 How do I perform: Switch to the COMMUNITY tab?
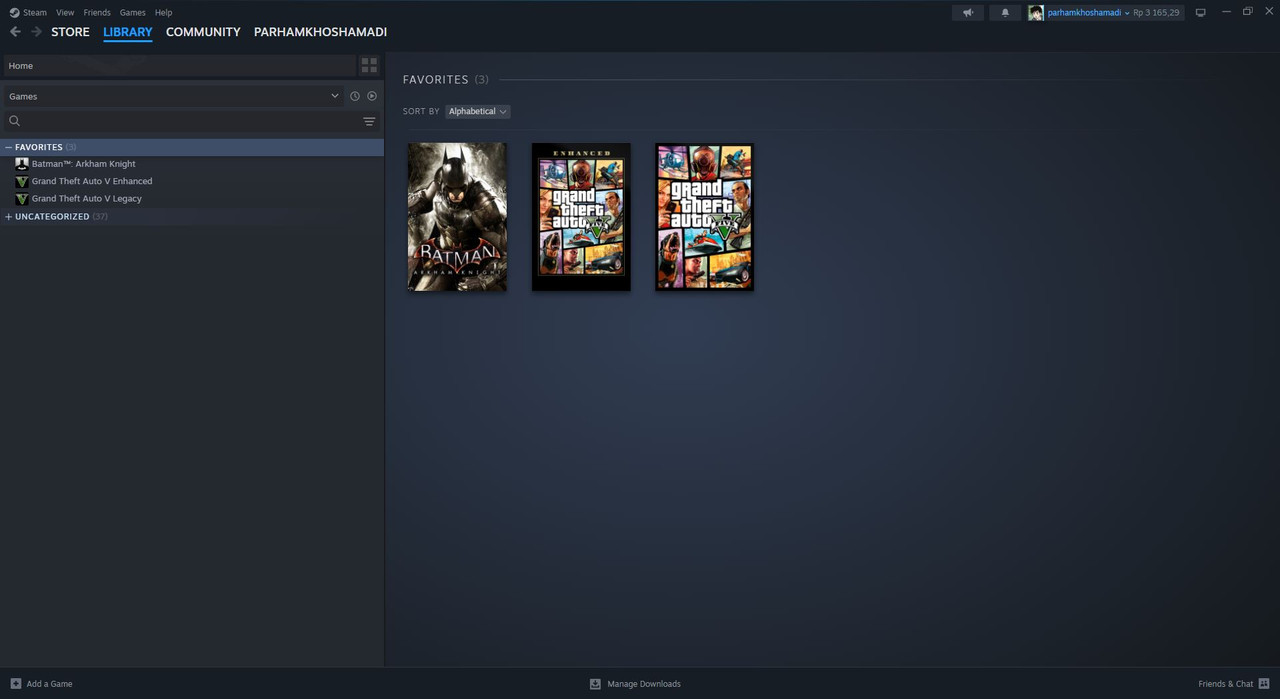[x=203, y=32]
